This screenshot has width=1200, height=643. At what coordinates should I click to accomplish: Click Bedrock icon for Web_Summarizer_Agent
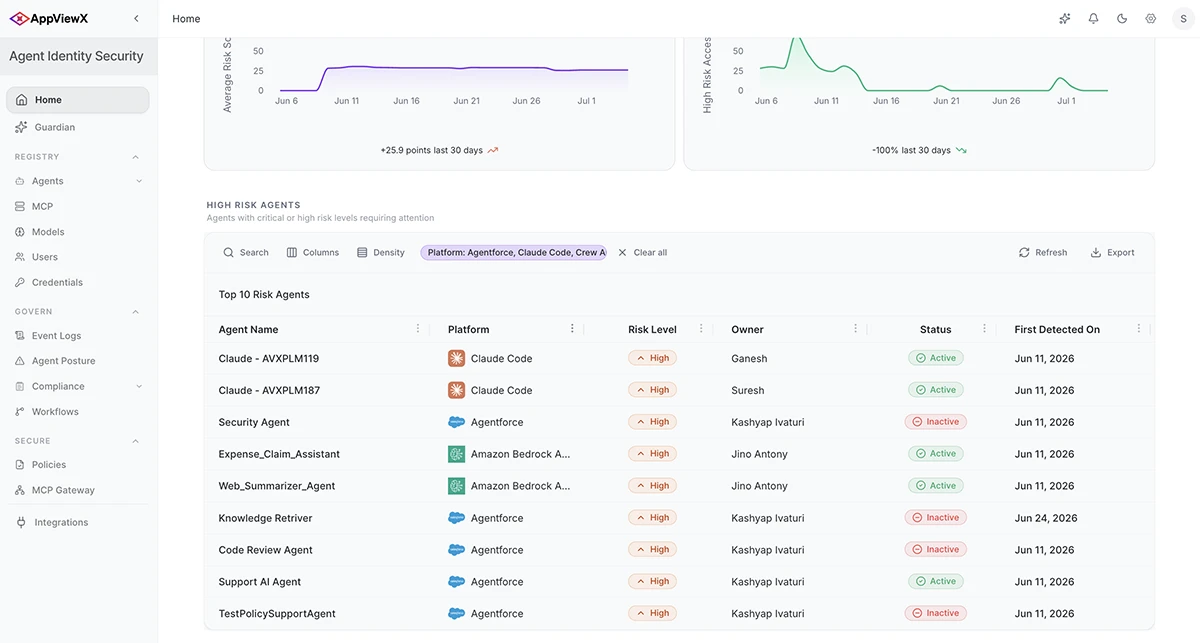456,486
